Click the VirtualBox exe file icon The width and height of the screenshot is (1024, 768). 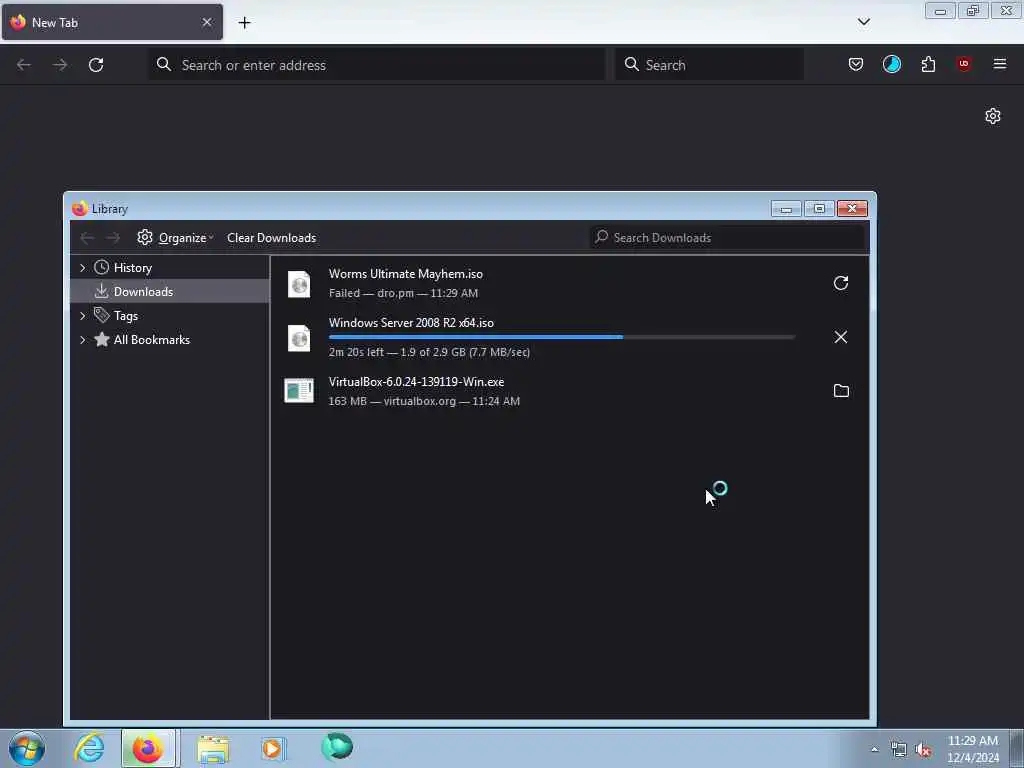[x=299, y=391]
